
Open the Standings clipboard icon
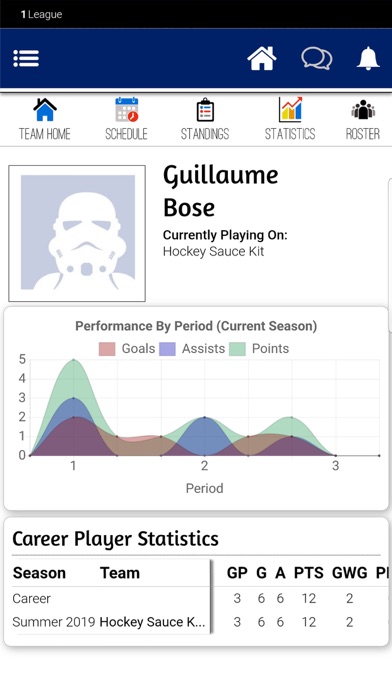click(x=205, y=110)
